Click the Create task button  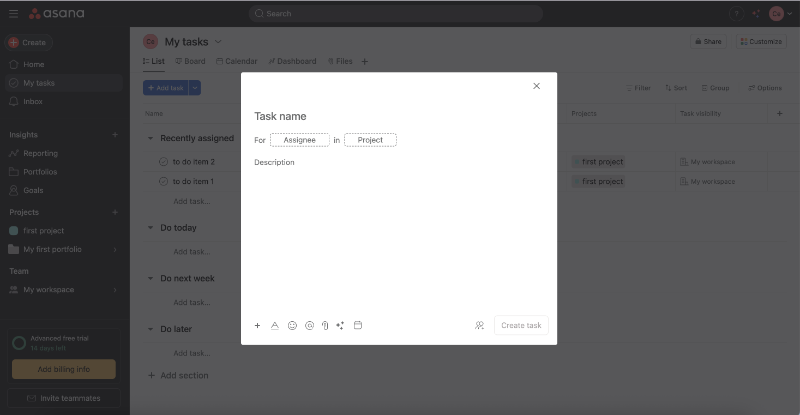521,325
